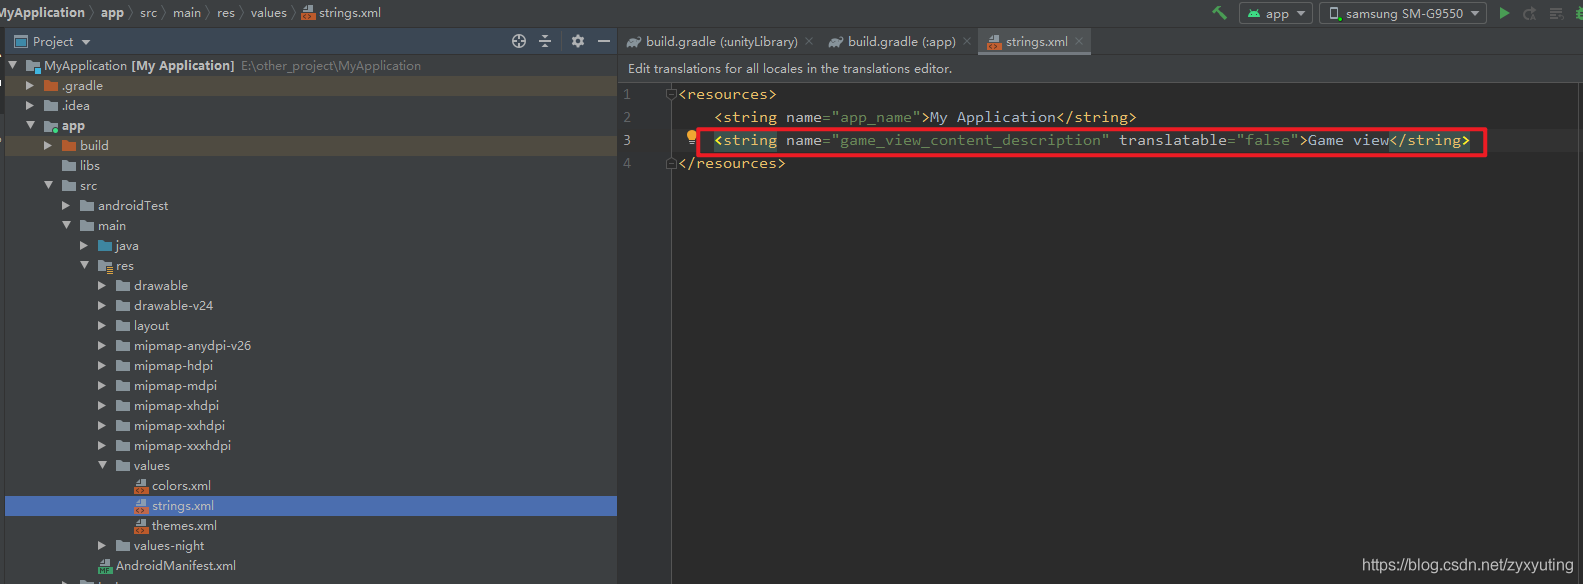1583x584 pixels.
Task: Click fold marker at closing resources tag
Action: coord(672,163)
